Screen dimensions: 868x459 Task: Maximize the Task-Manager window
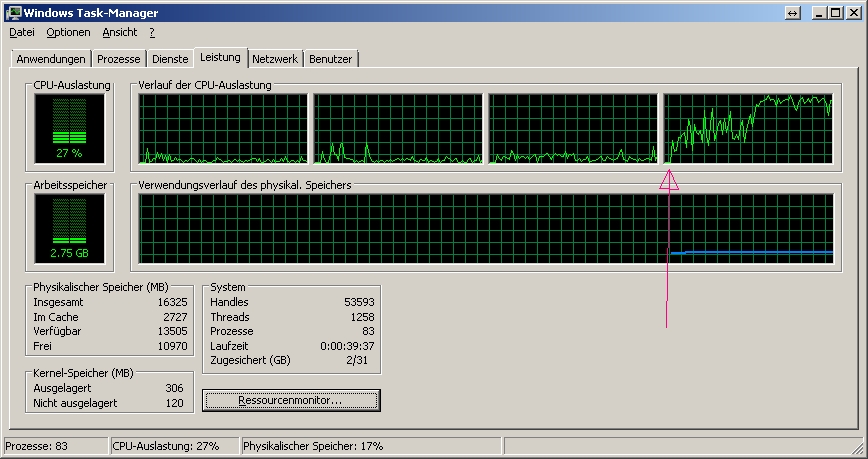tap(836, 13)
